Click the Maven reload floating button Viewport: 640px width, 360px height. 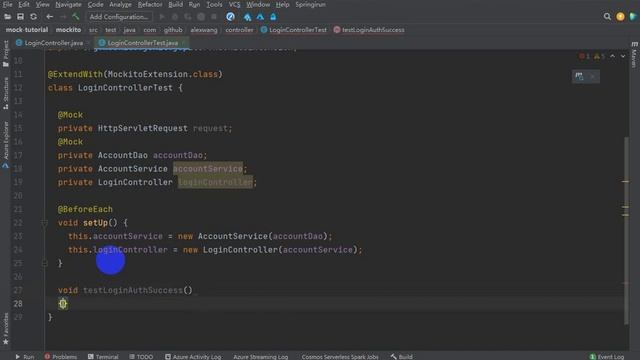click(579, 76)
